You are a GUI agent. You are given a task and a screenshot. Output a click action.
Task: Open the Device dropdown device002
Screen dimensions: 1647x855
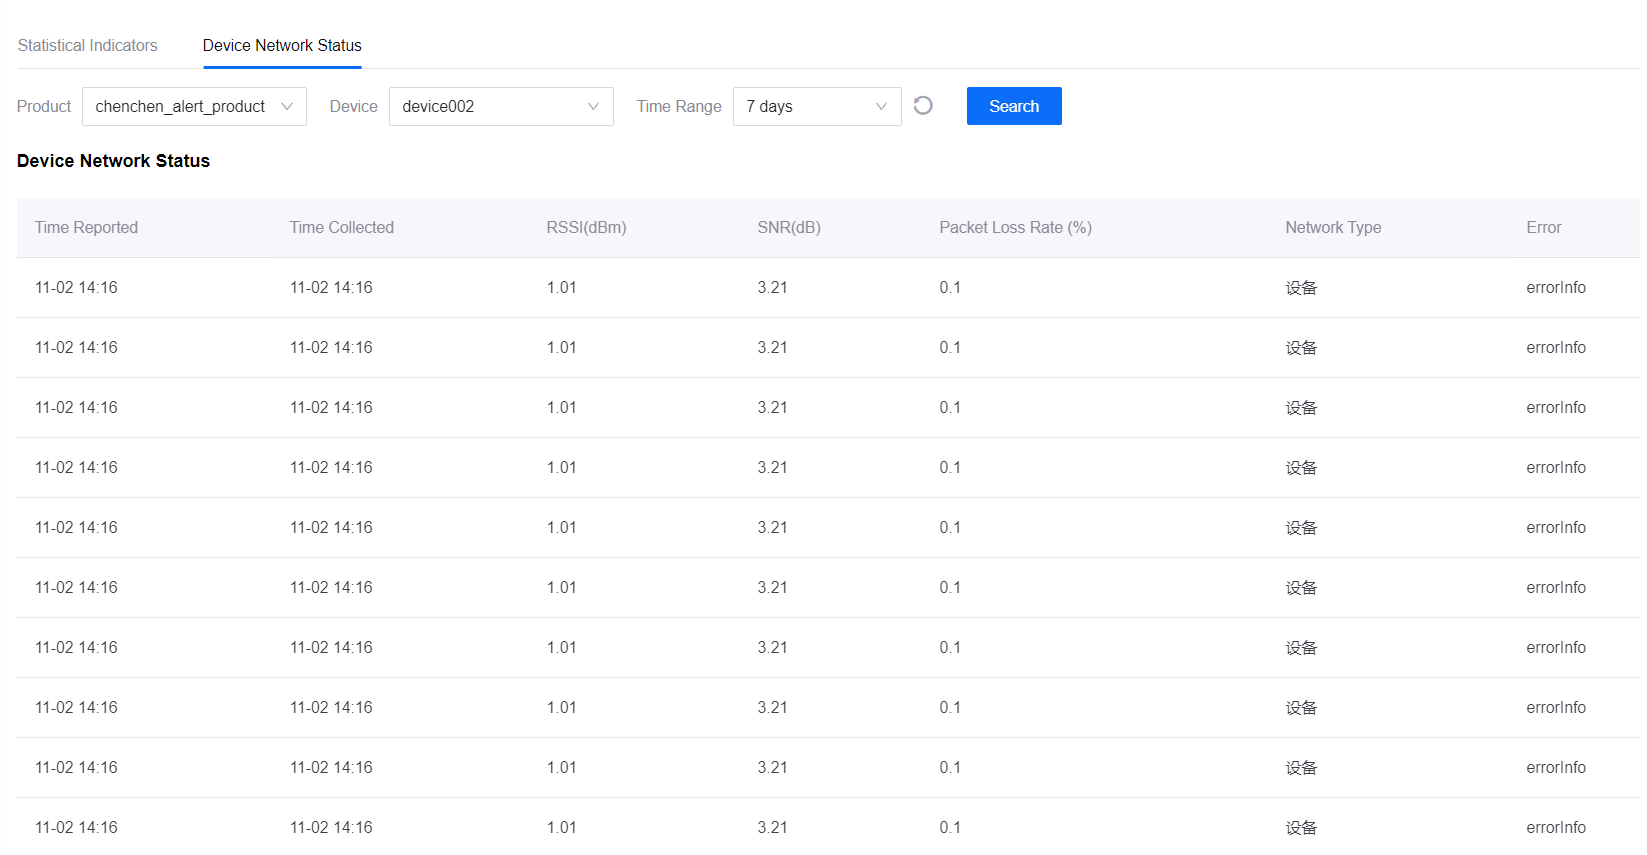point(501,106)
